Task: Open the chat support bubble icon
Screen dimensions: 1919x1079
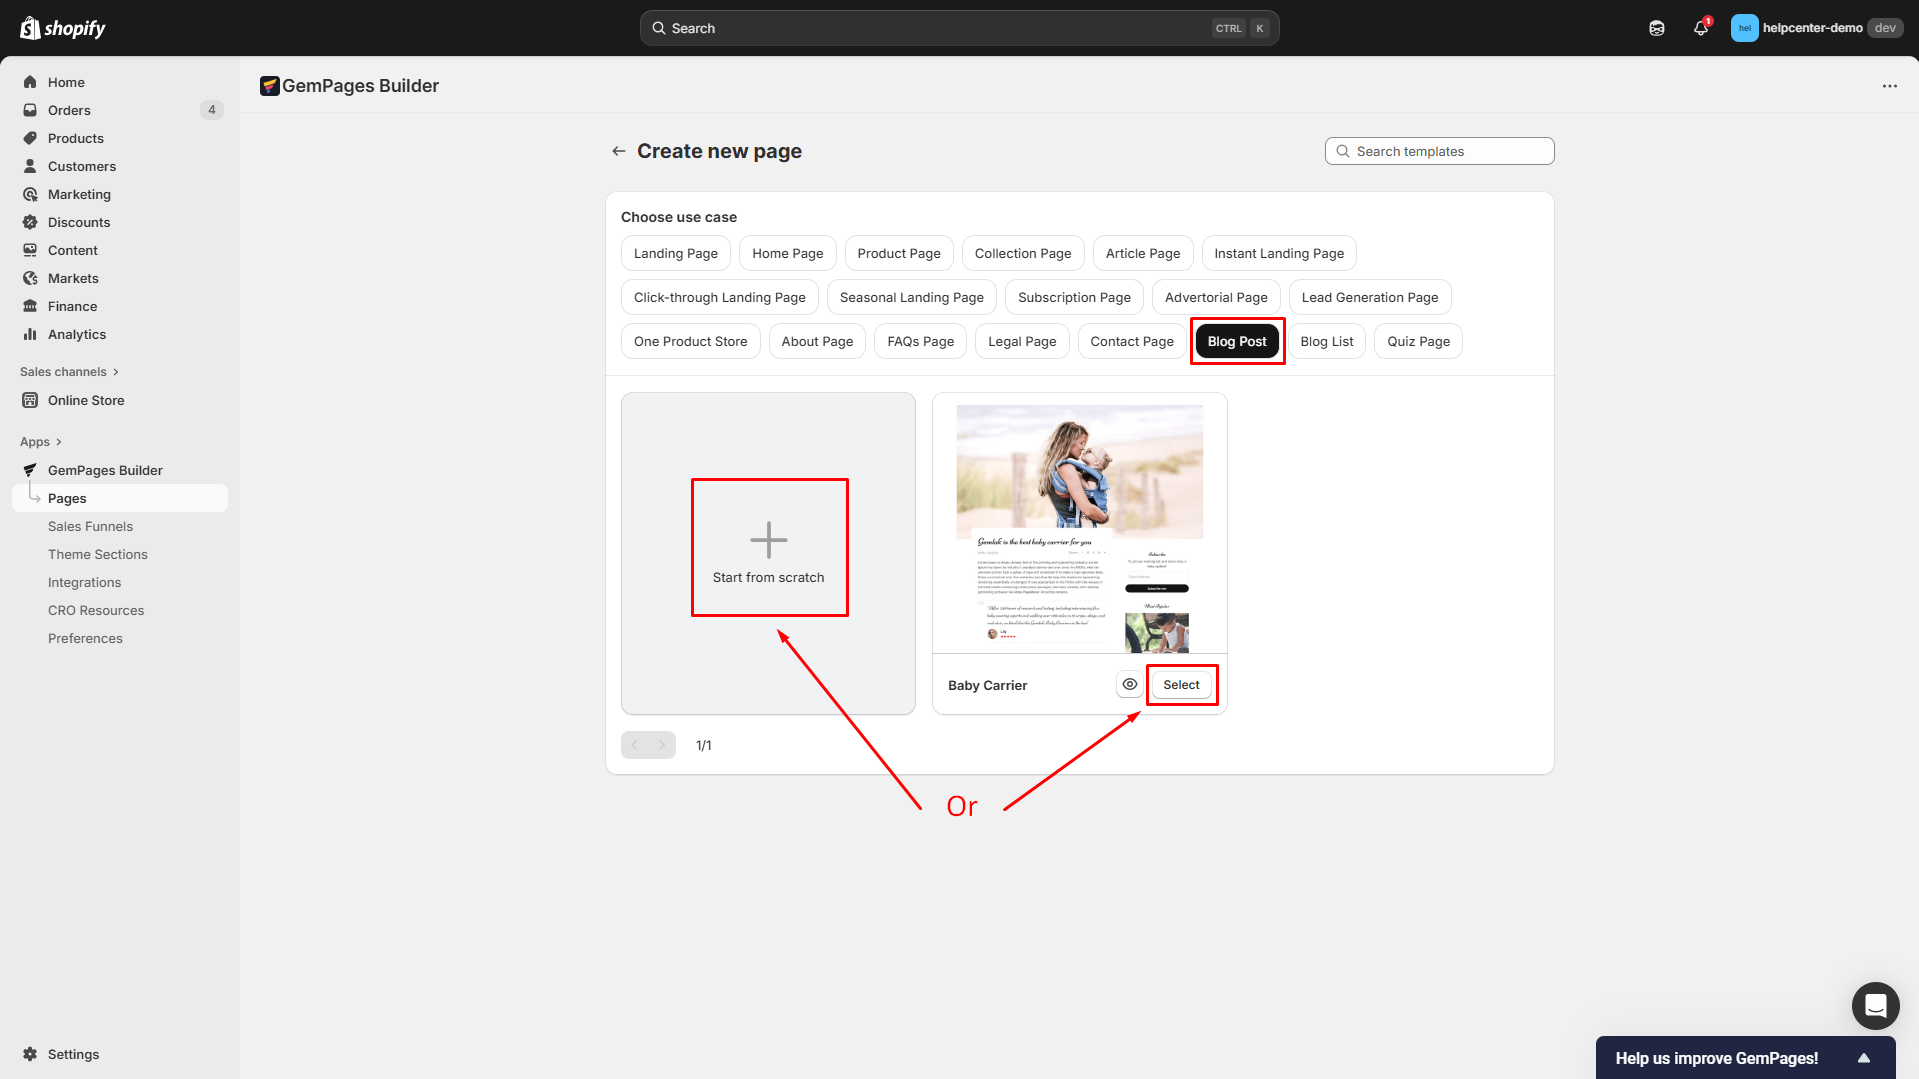Action: (1875, 1005)
